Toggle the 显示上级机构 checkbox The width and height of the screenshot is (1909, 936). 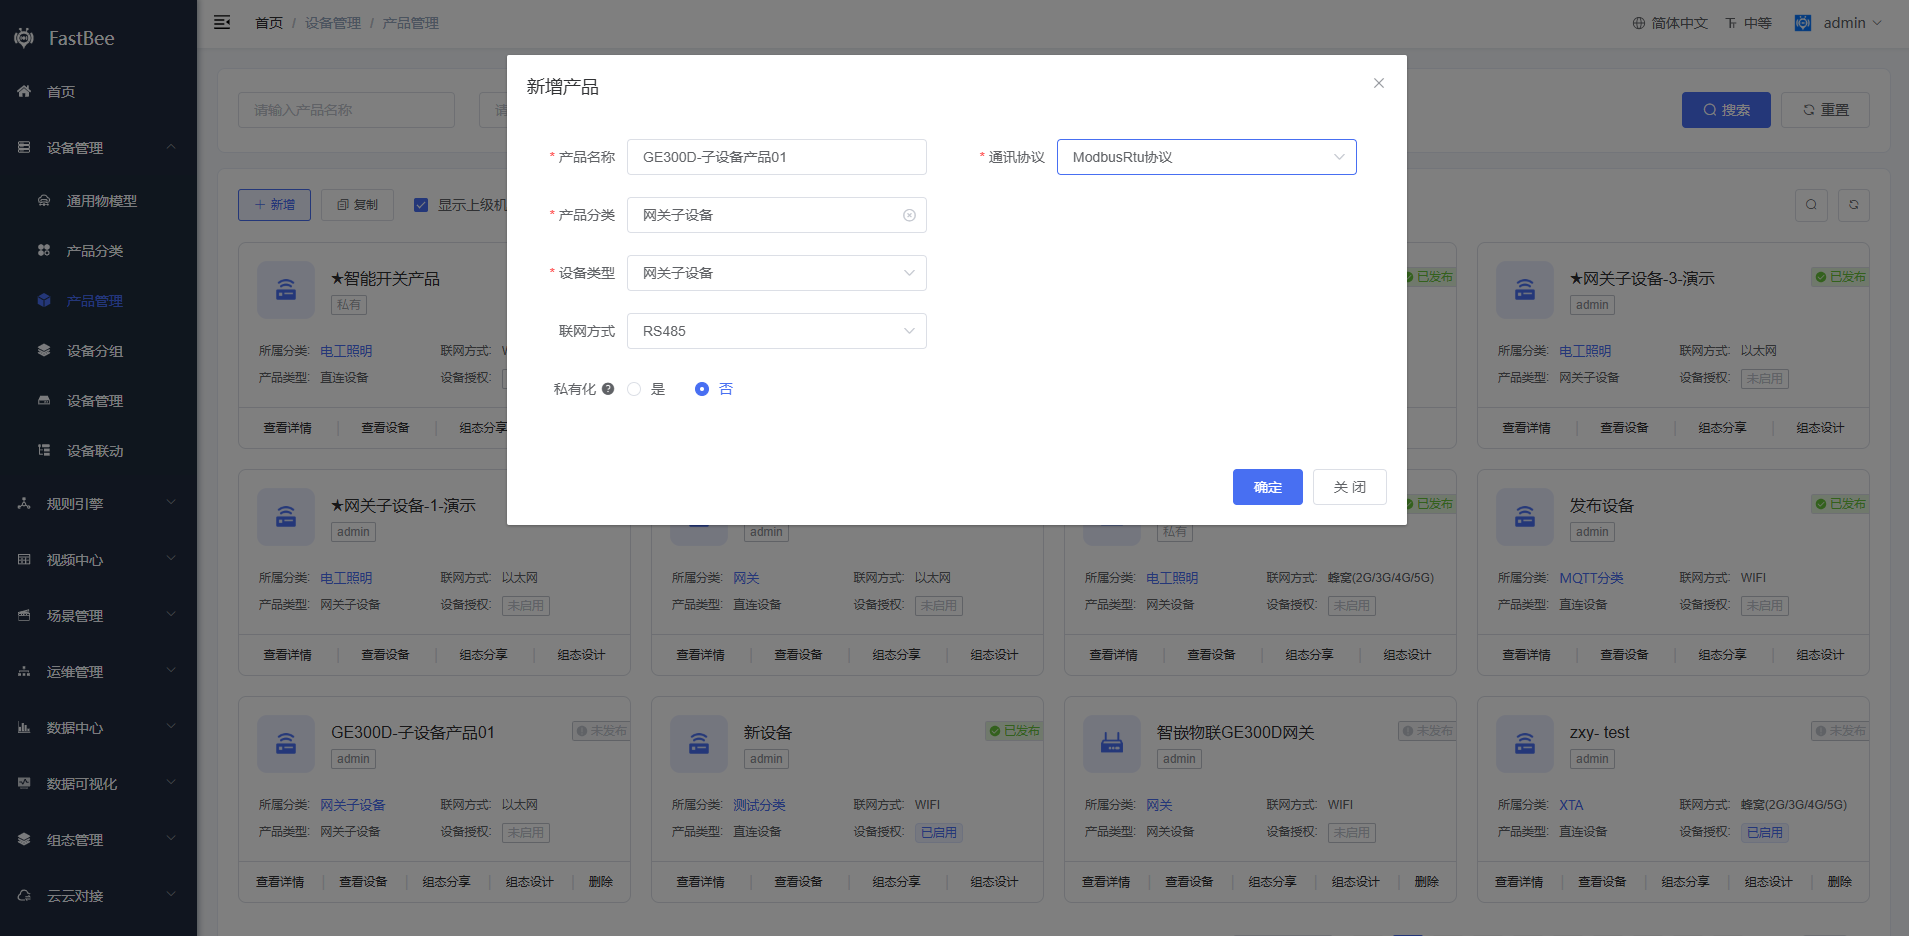[x=421, y=205]
